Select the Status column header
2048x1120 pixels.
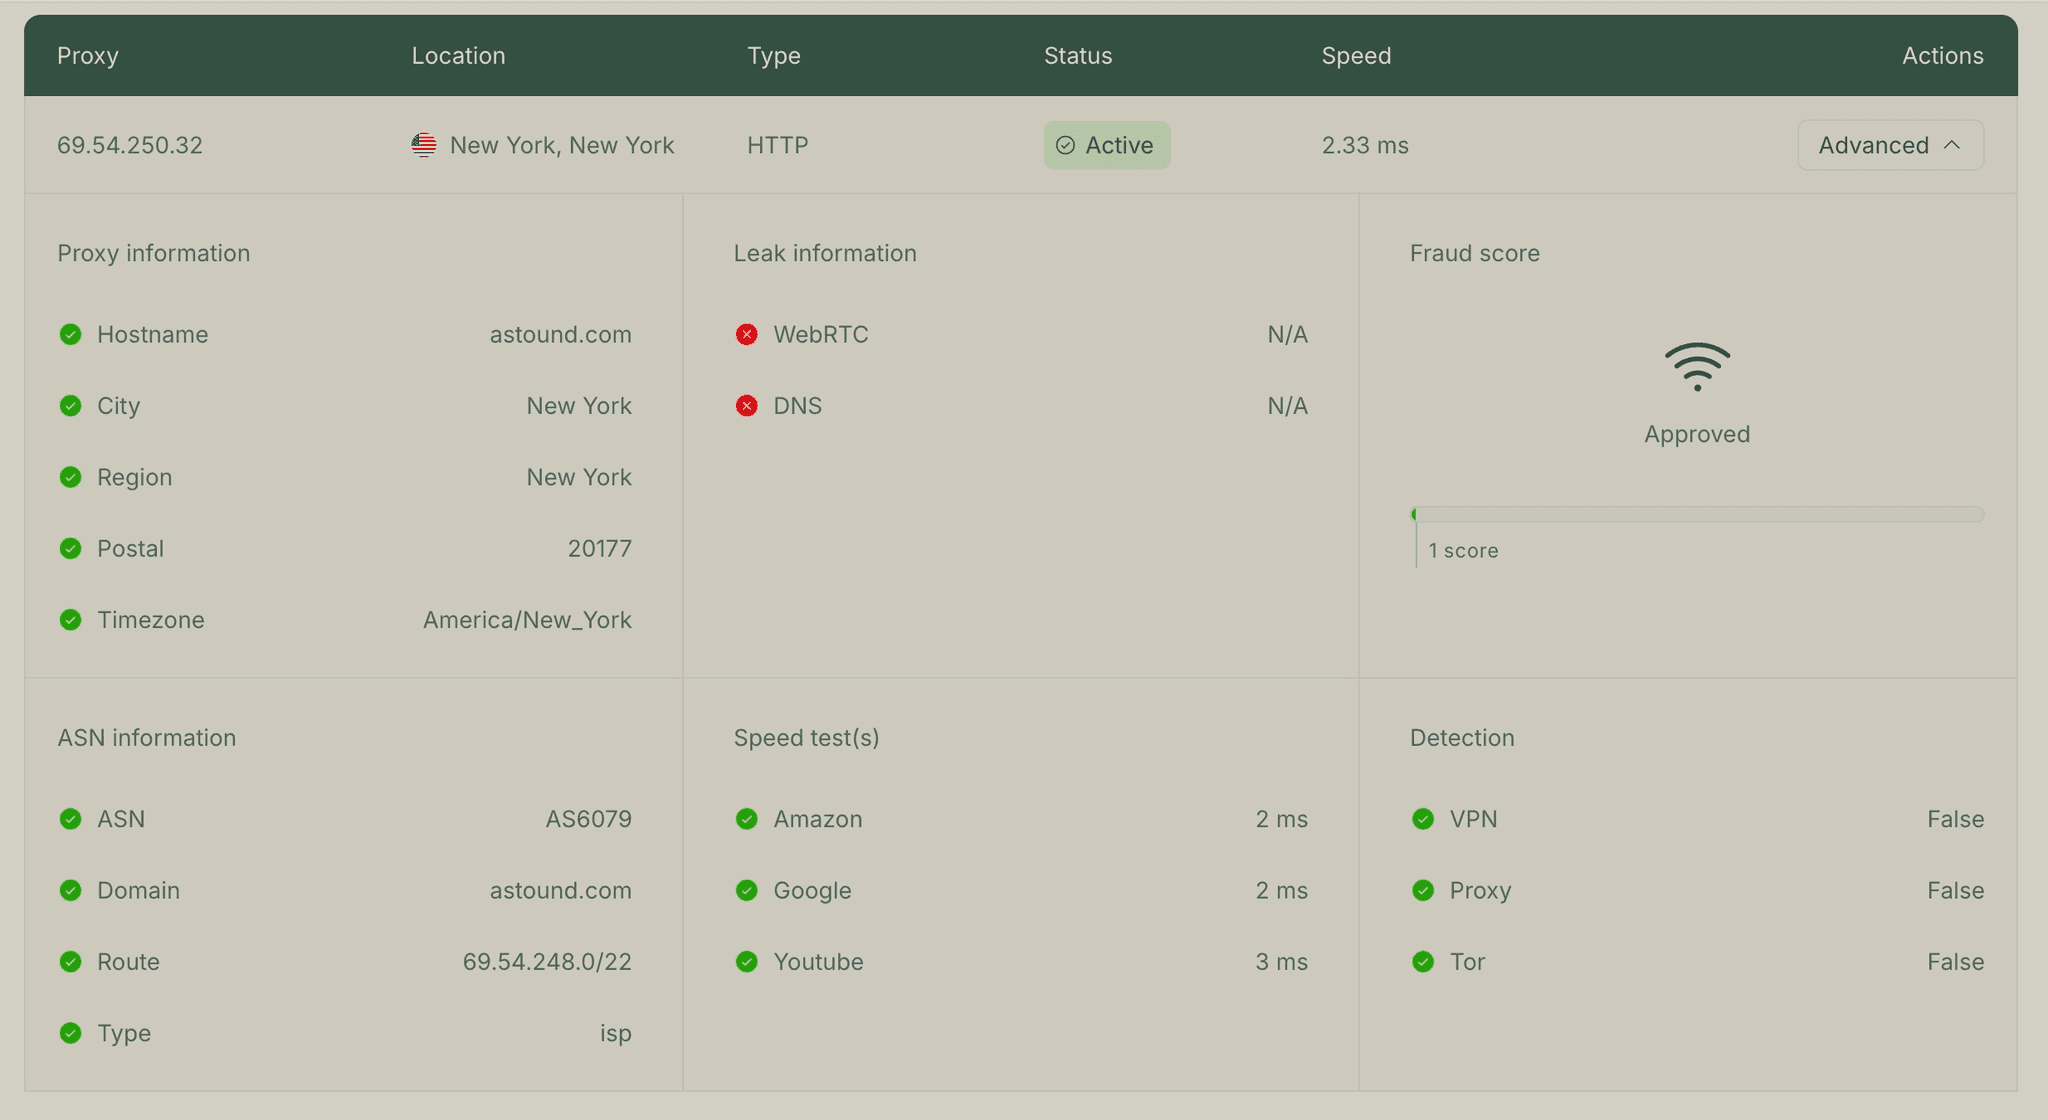coord(1077,56)
